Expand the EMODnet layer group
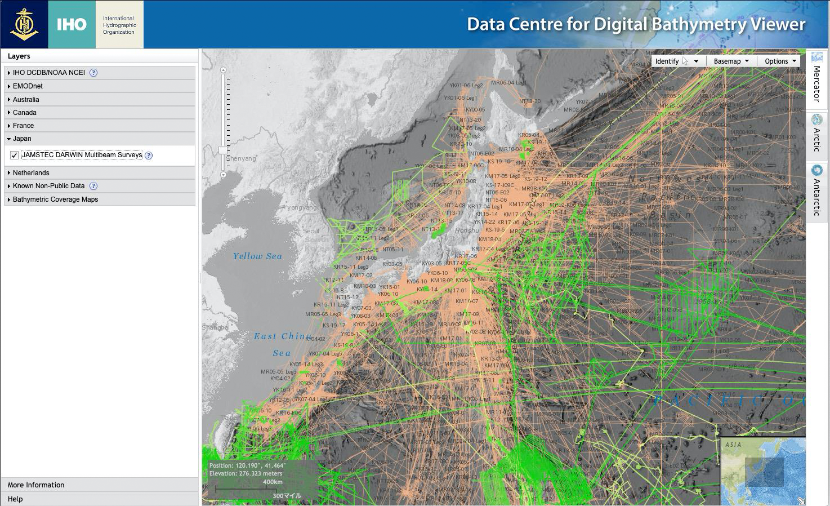Viewport: 830px width, 506px height. 100,86
